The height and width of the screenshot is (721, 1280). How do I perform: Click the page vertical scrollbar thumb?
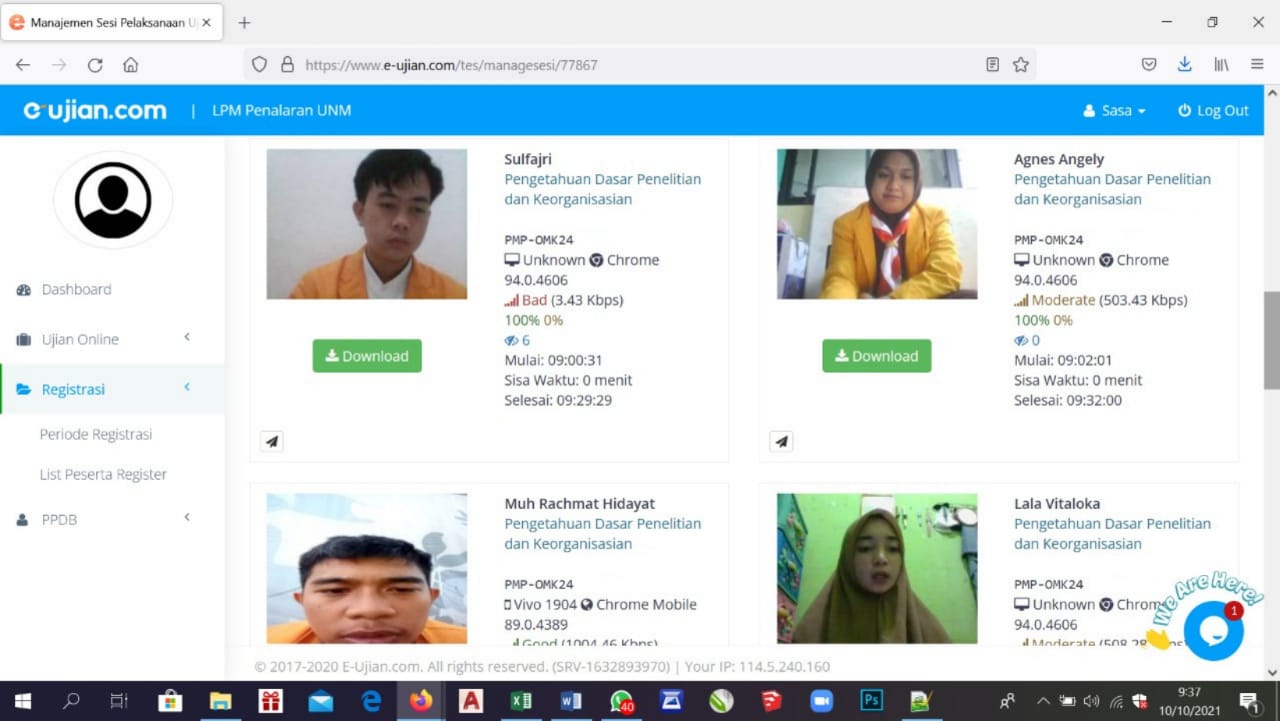click(x=1271, y=341)
